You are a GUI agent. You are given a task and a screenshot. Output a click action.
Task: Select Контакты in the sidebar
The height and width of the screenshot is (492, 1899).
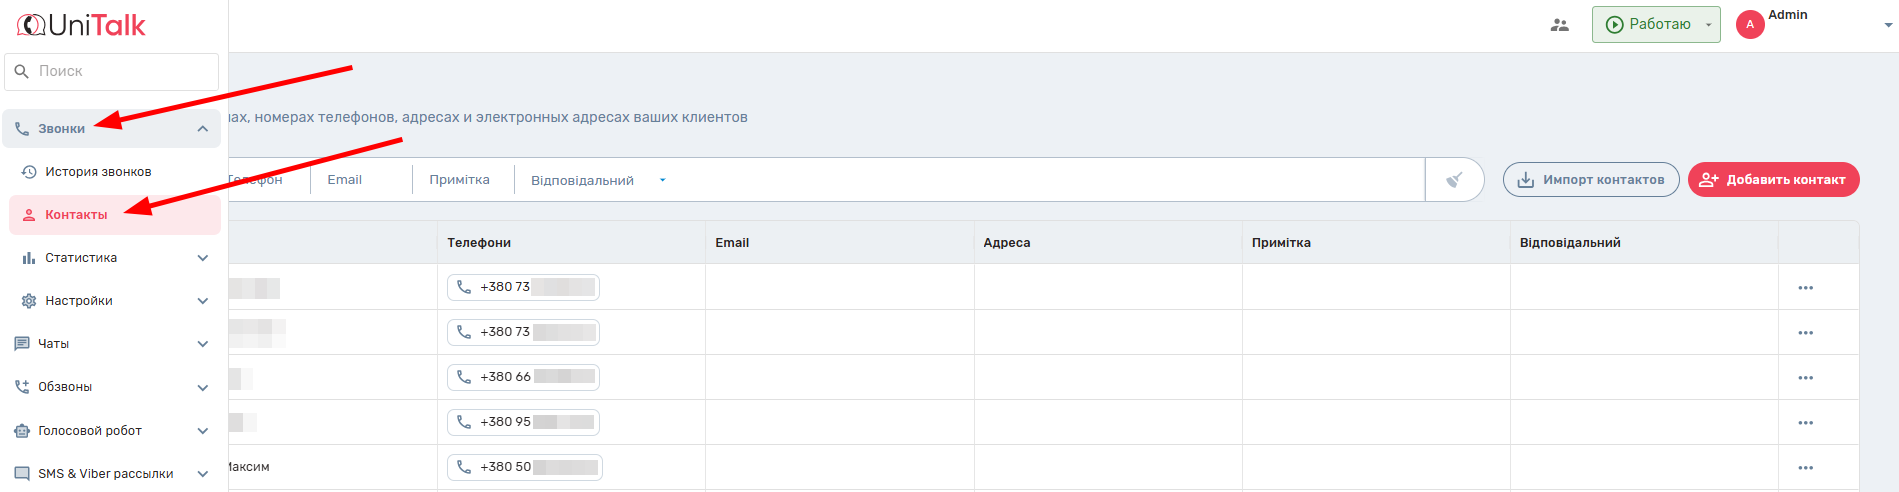(76, 215)
